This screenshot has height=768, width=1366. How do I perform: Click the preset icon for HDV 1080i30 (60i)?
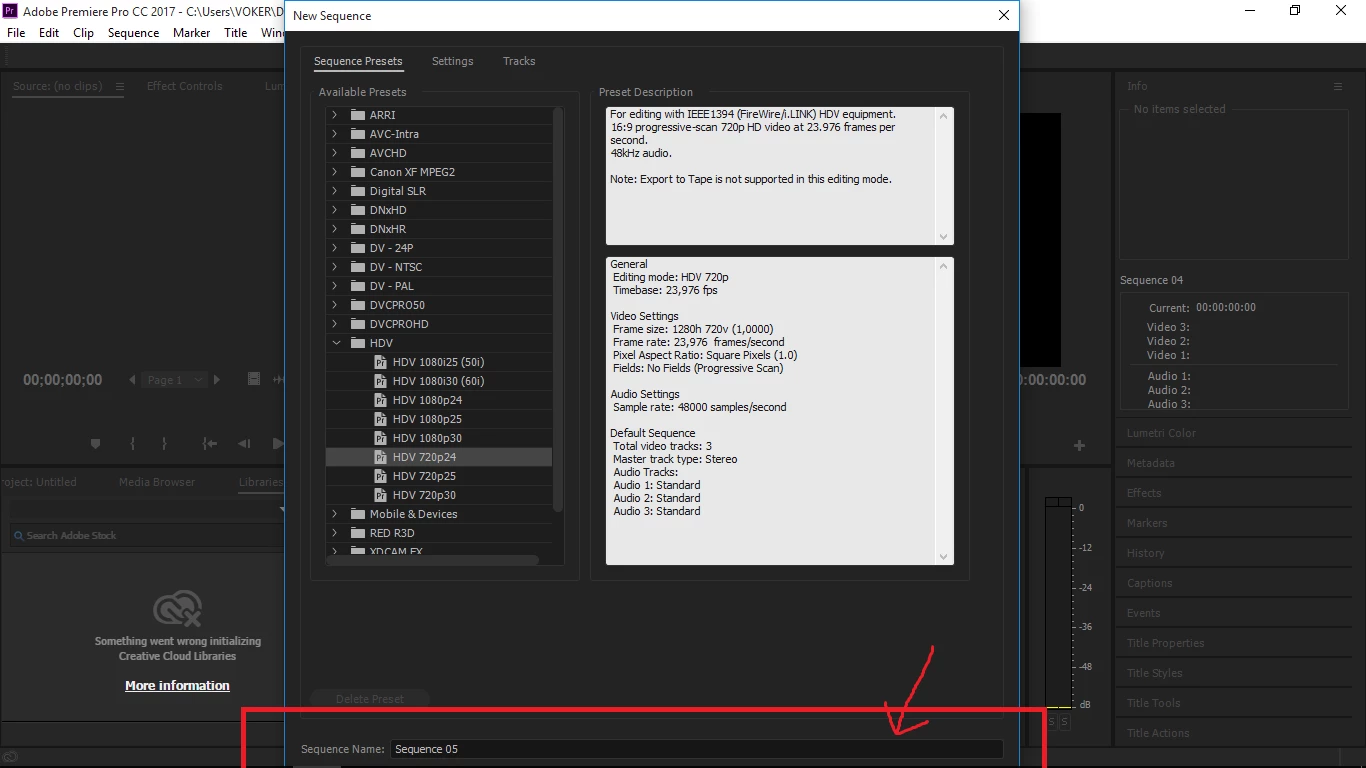point(380,381)
